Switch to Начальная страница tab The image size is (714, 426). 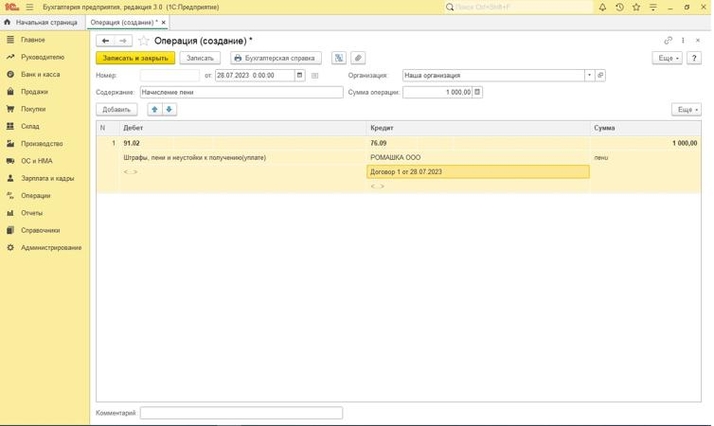click(x=40, y=21)
